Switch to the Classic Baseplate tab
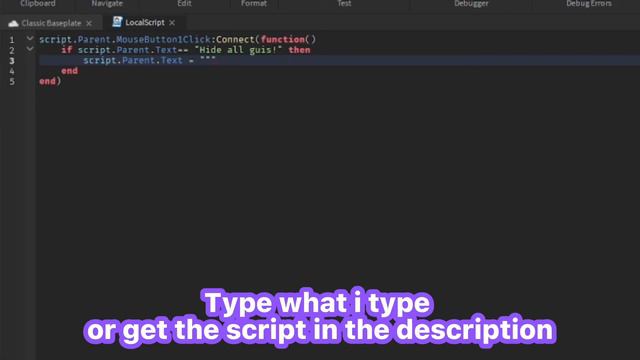Screen dimensions: 640x360 tap(51, 23)
